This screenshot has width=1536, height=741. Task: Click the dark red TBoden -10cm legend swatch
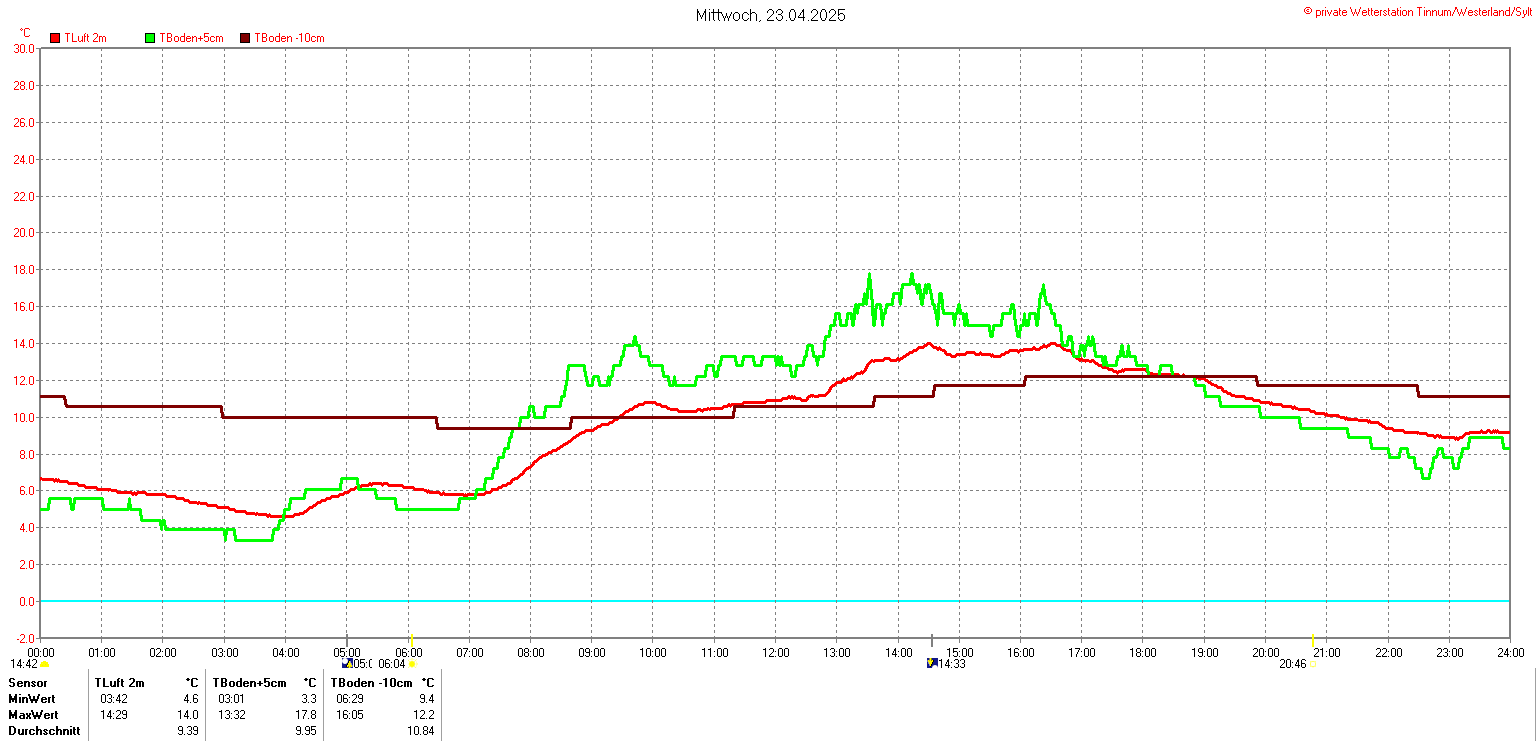coord(245,38)
